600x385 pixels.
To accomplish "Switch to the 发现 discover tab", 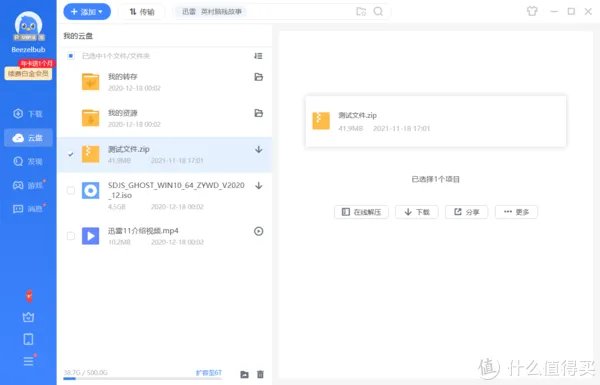I will click(x=28, y=161).
